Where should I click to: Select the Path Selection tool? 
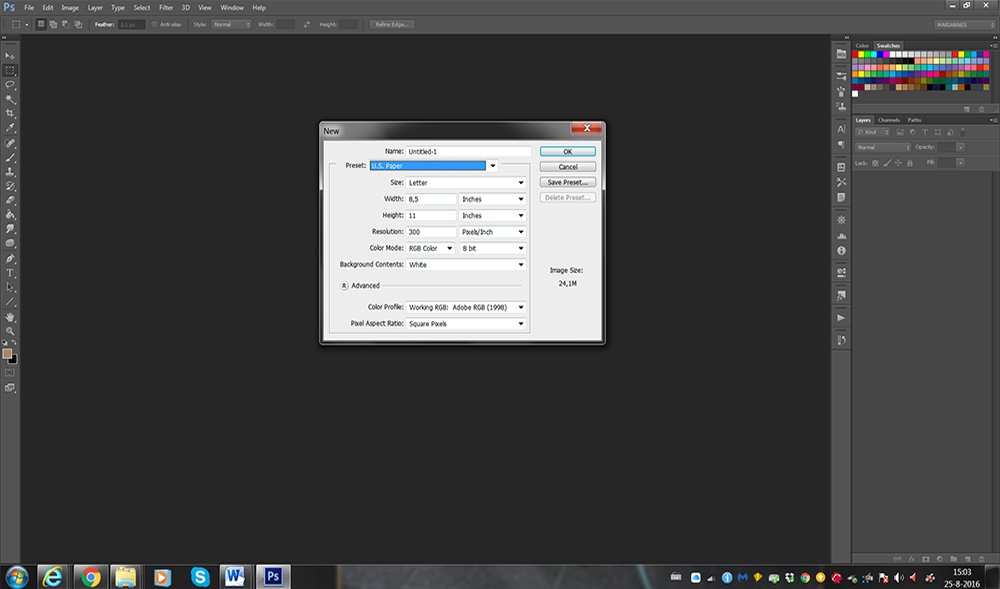(x=10, y=287)
